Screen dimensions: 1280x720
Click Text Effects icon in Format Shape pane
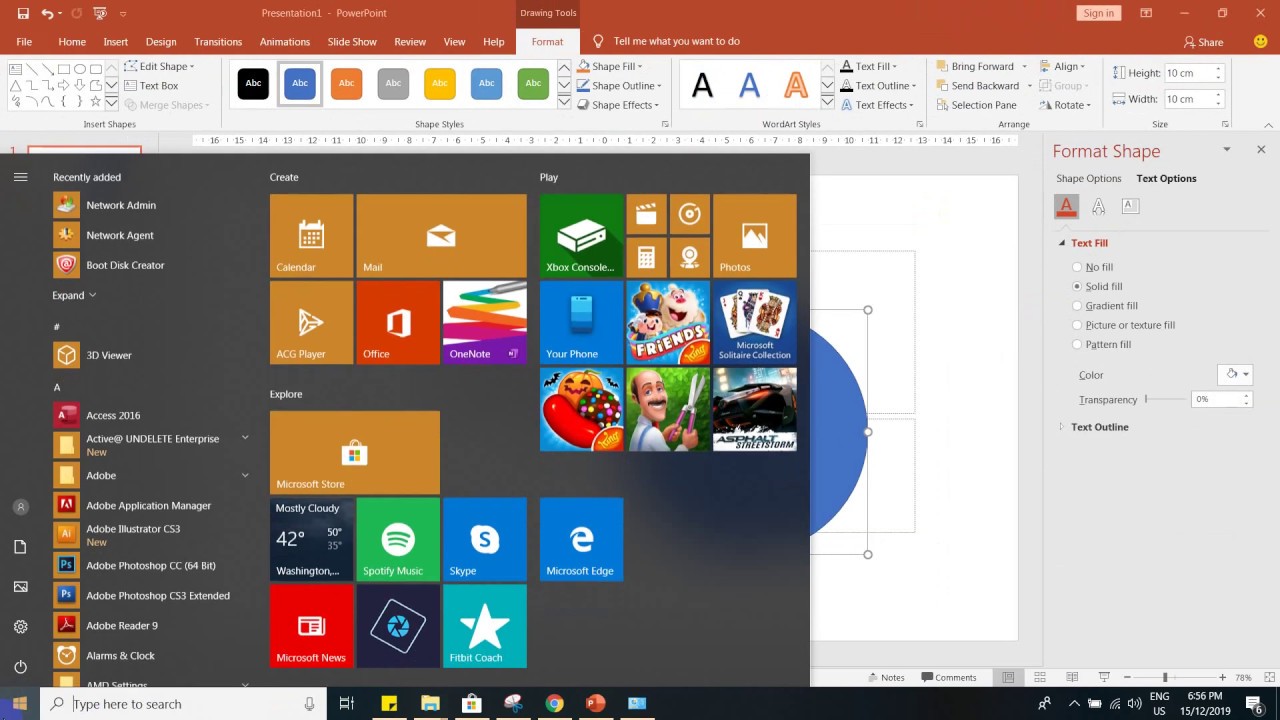pyautogui.click(x=1098, y=206)
